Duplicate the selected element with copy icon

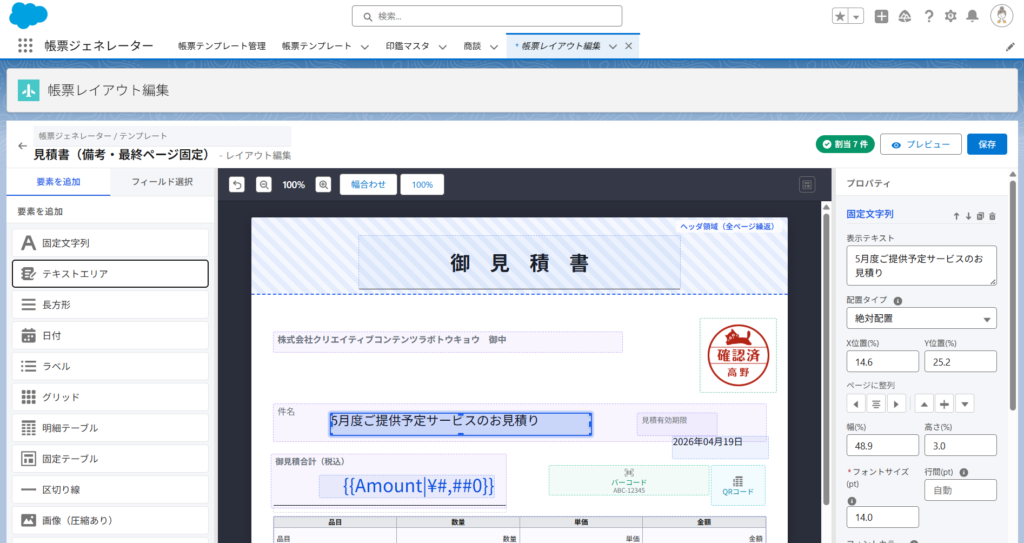980,216
